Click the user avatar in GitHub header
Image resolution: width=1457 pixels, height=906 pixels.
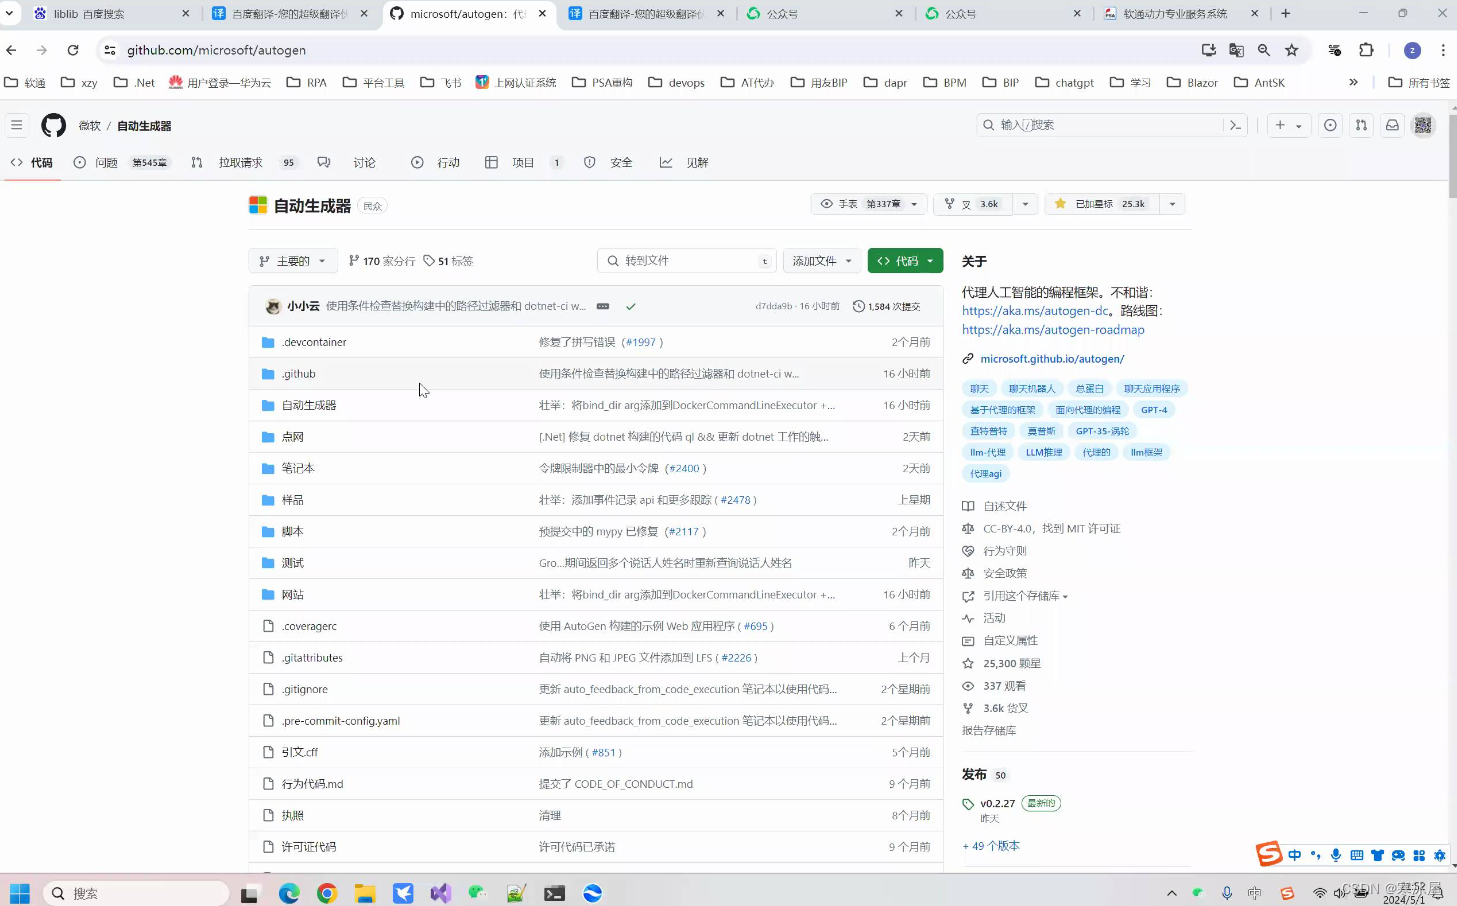1423,125
